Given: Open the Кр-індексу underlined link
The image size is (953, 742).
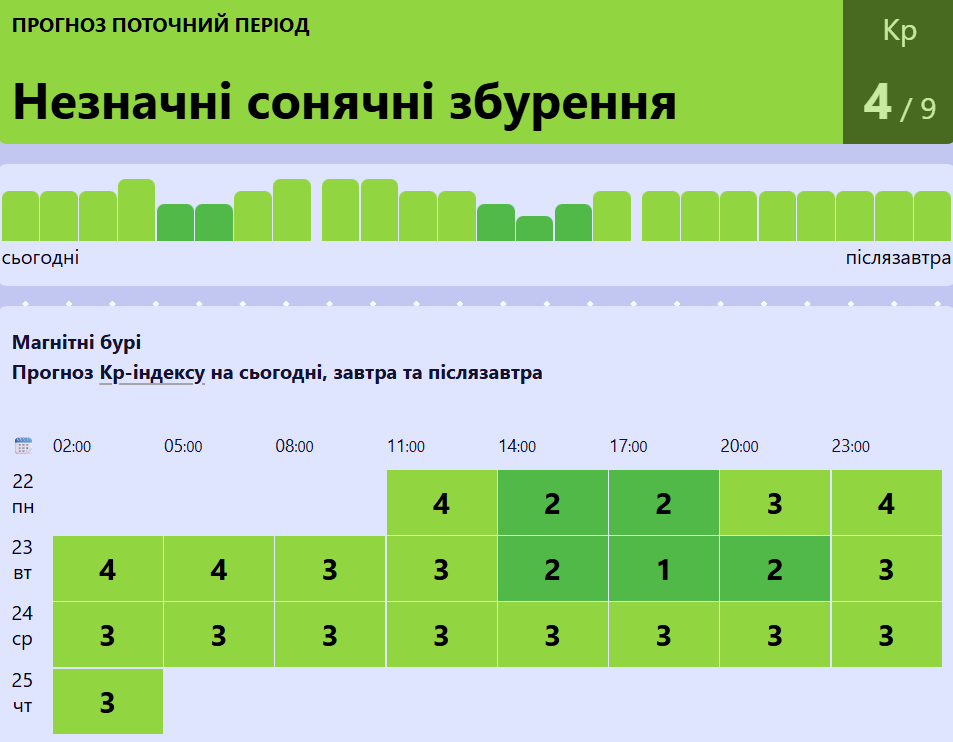Looking at the screenshot, I should click(152, 373).
